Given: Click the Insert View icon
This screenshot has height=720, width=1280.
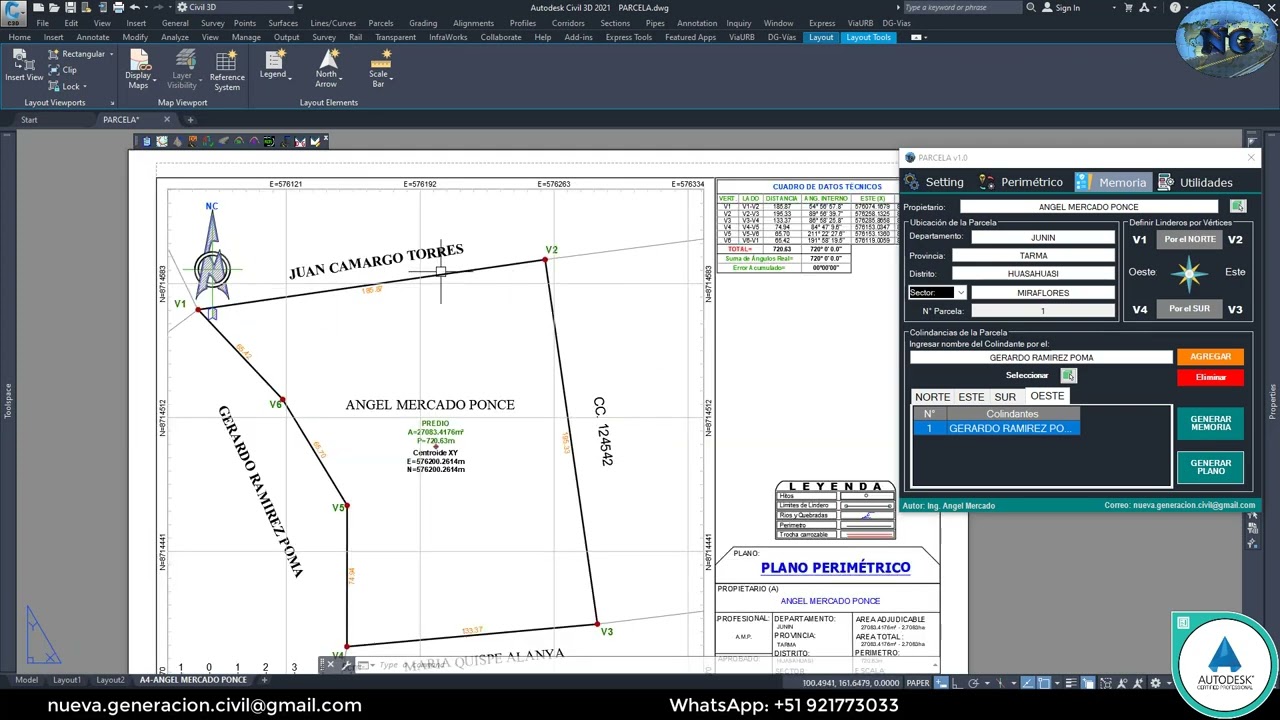Looking at the screenshot, I should [23, 67].
